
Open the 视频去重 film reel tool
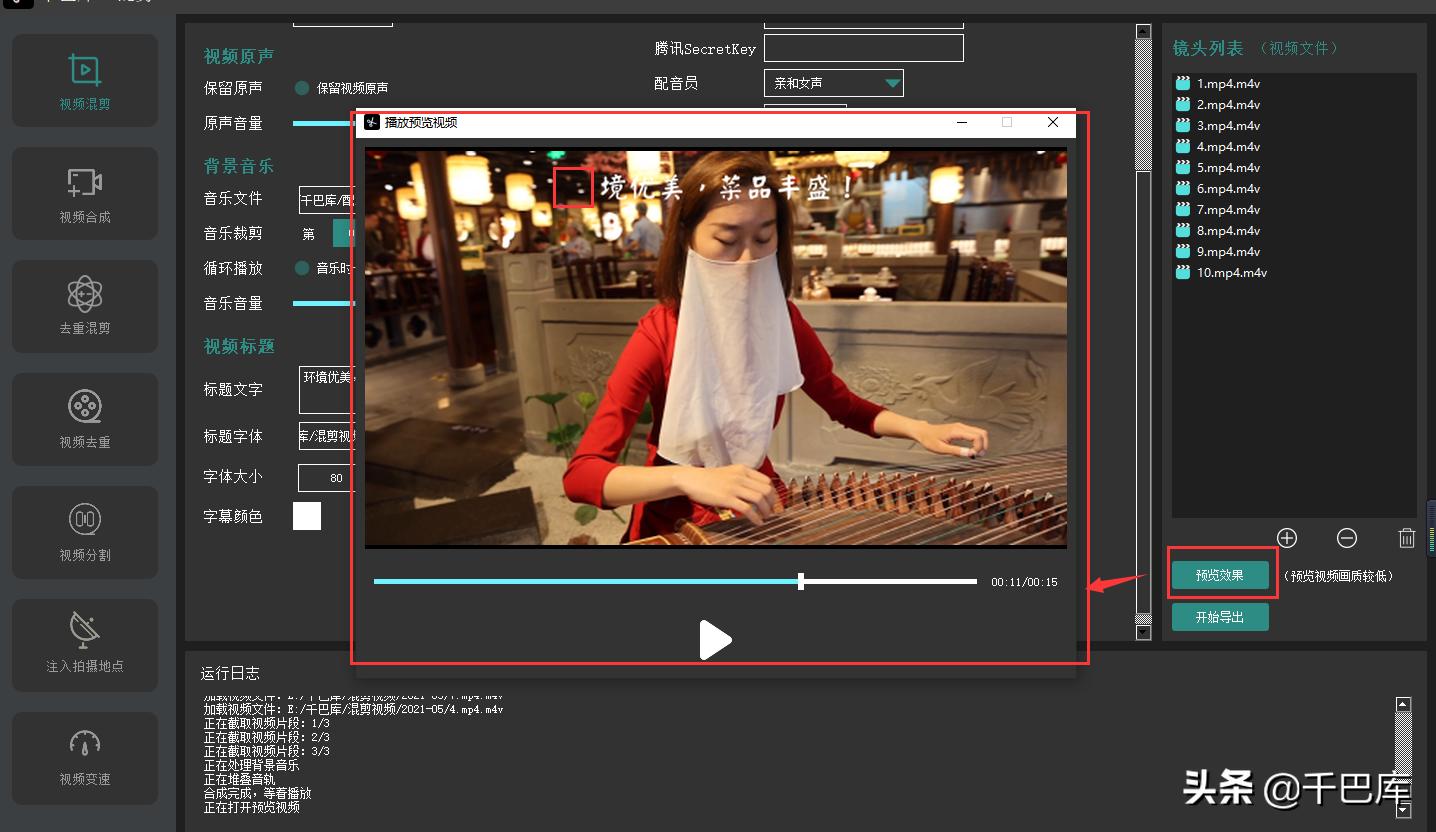(x=85, y=419)
